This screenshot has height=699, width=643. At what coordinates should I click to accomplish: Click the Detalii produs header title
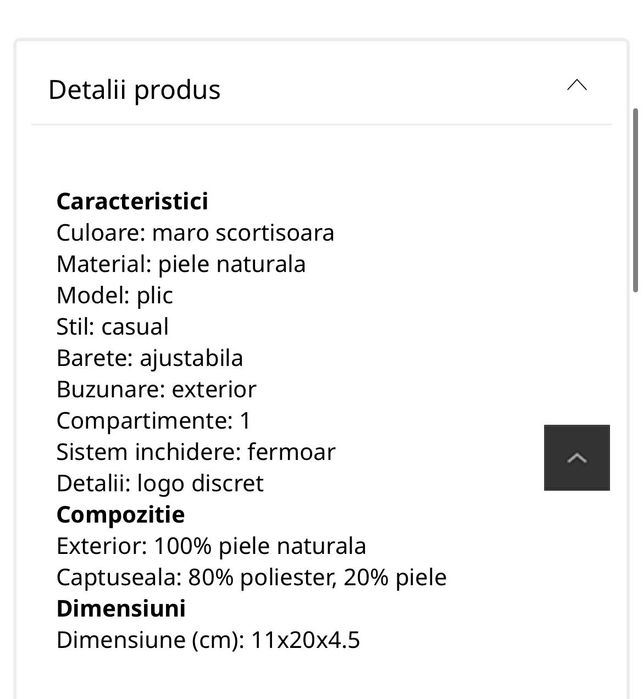(134, 90)
